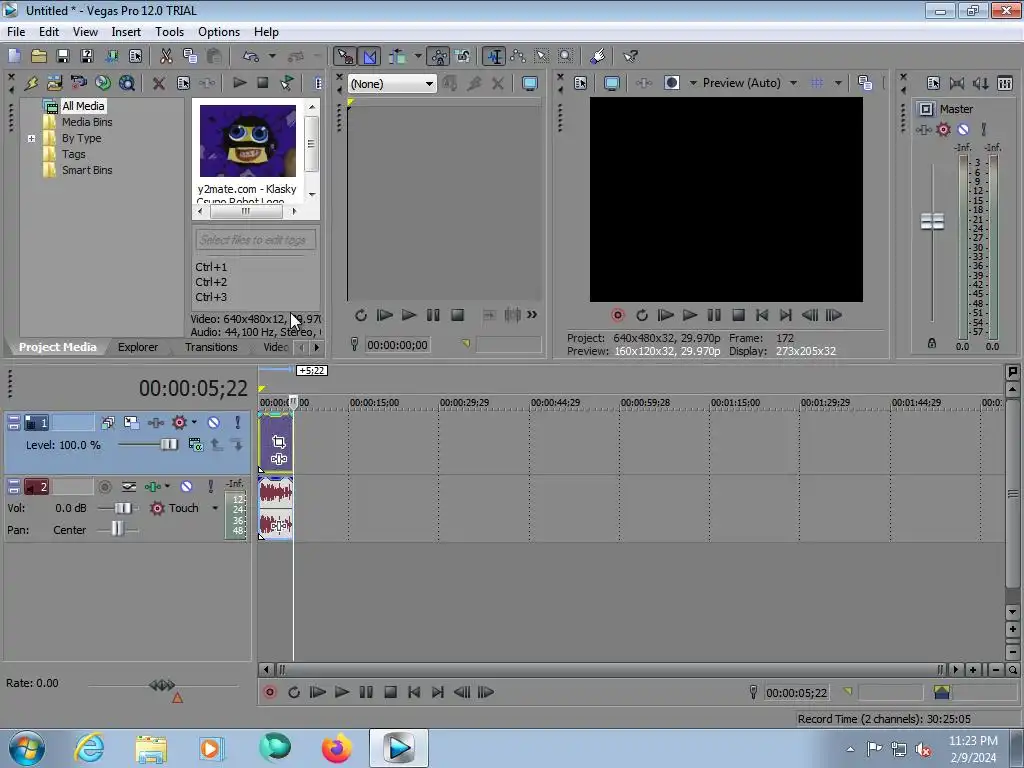This screenshot has width=1024, height=768.
Task: Open the Overlays grid dropdown arrow
Action: [838, 83]
